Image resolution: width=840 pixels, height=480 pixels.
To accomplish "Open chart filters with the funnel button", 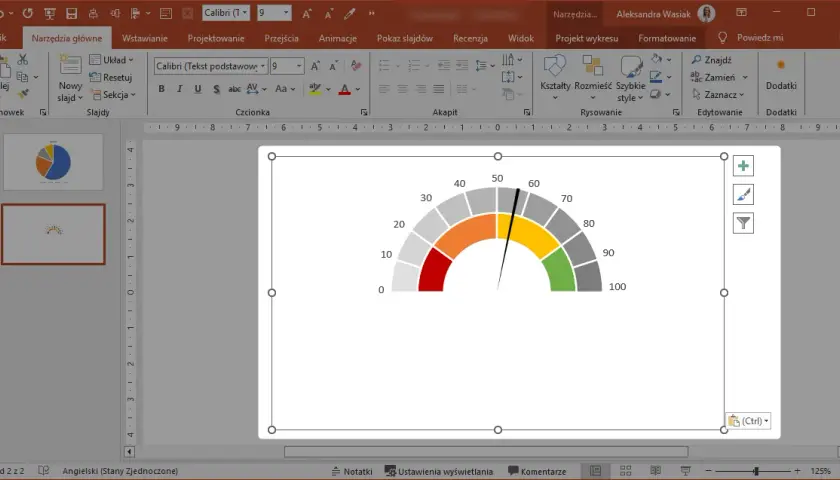I will (743, 223).
